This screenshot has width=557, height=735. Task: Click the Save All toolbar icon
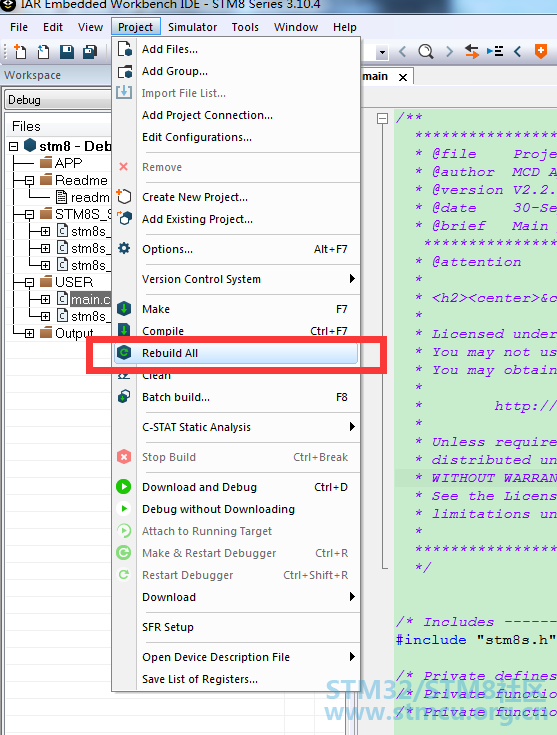[90, 52]
